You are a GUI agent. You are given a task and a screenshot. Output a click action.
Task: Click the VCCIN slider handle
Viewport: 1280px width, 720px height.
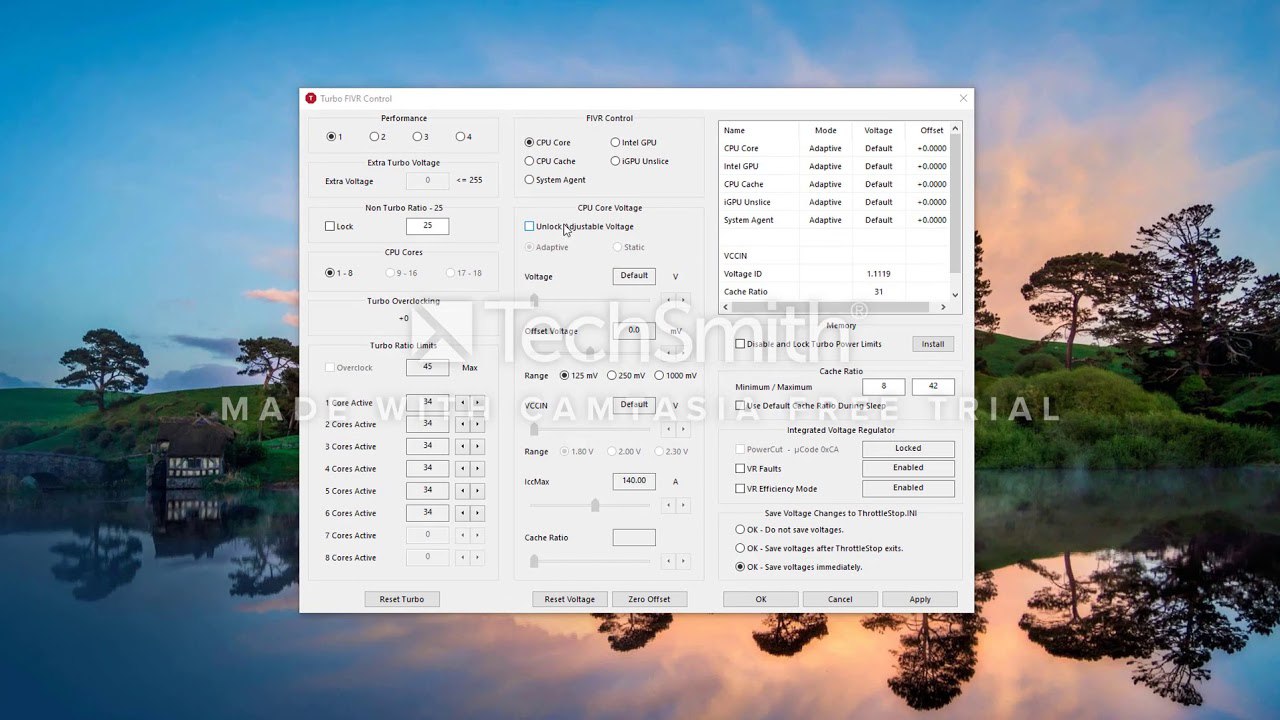click(x=534, y=429)
